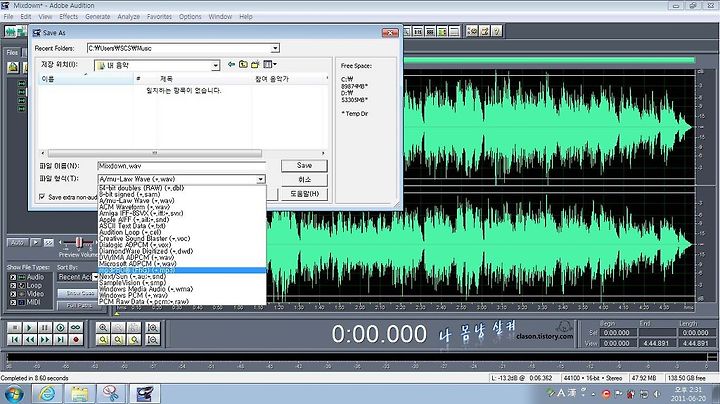Viewport: 720px width, 404px height.
Task: Click the Play Looped infinity button
Action: (x=75, y=327)
